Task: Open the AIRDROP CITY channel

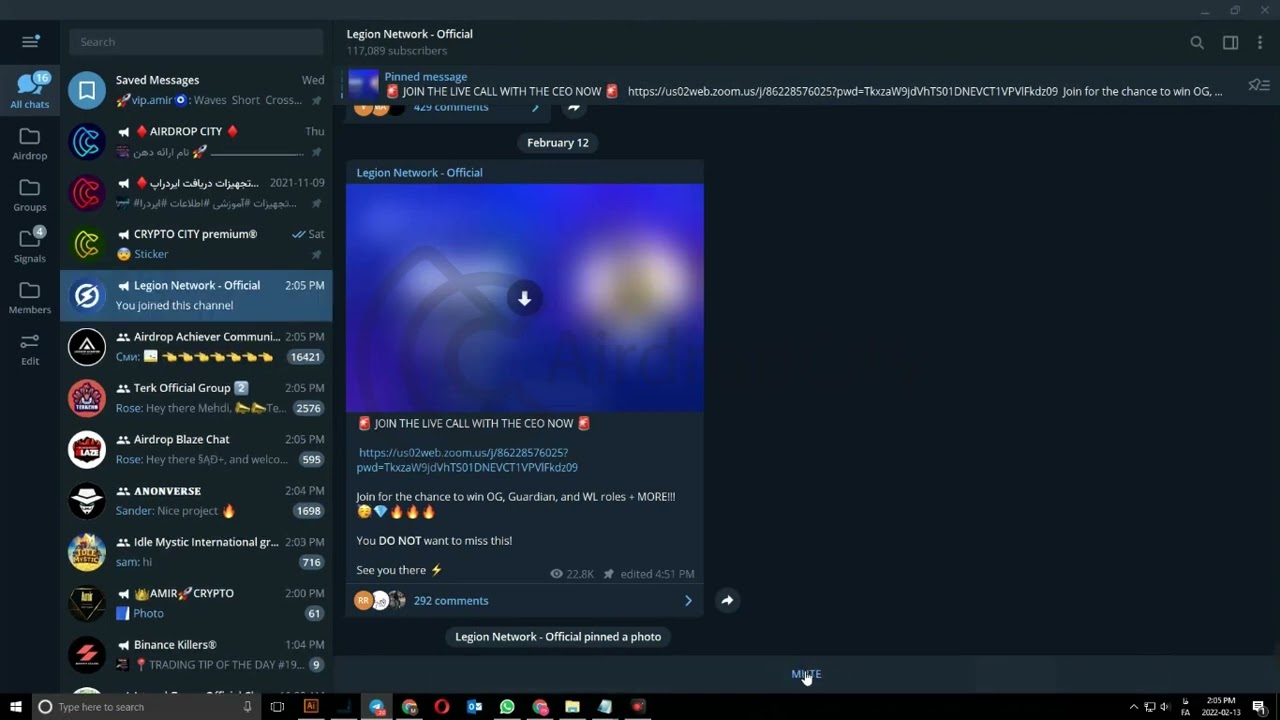Action: (x=196, y=141)
